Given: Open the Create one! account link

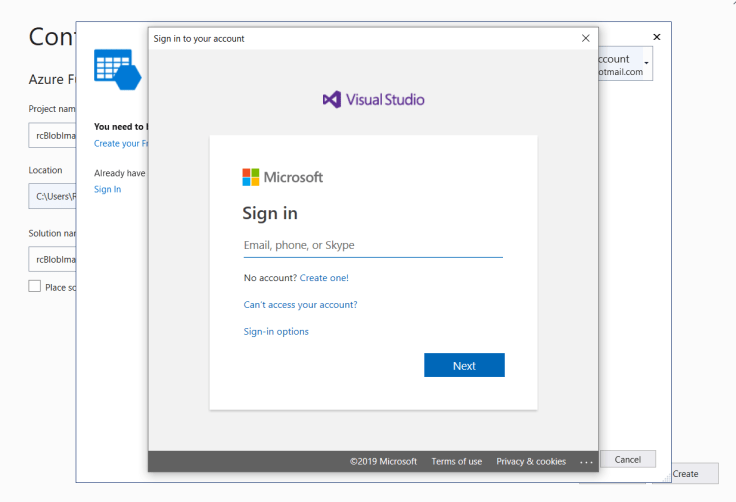Looking at the screenshot, I should coord(324,278).
